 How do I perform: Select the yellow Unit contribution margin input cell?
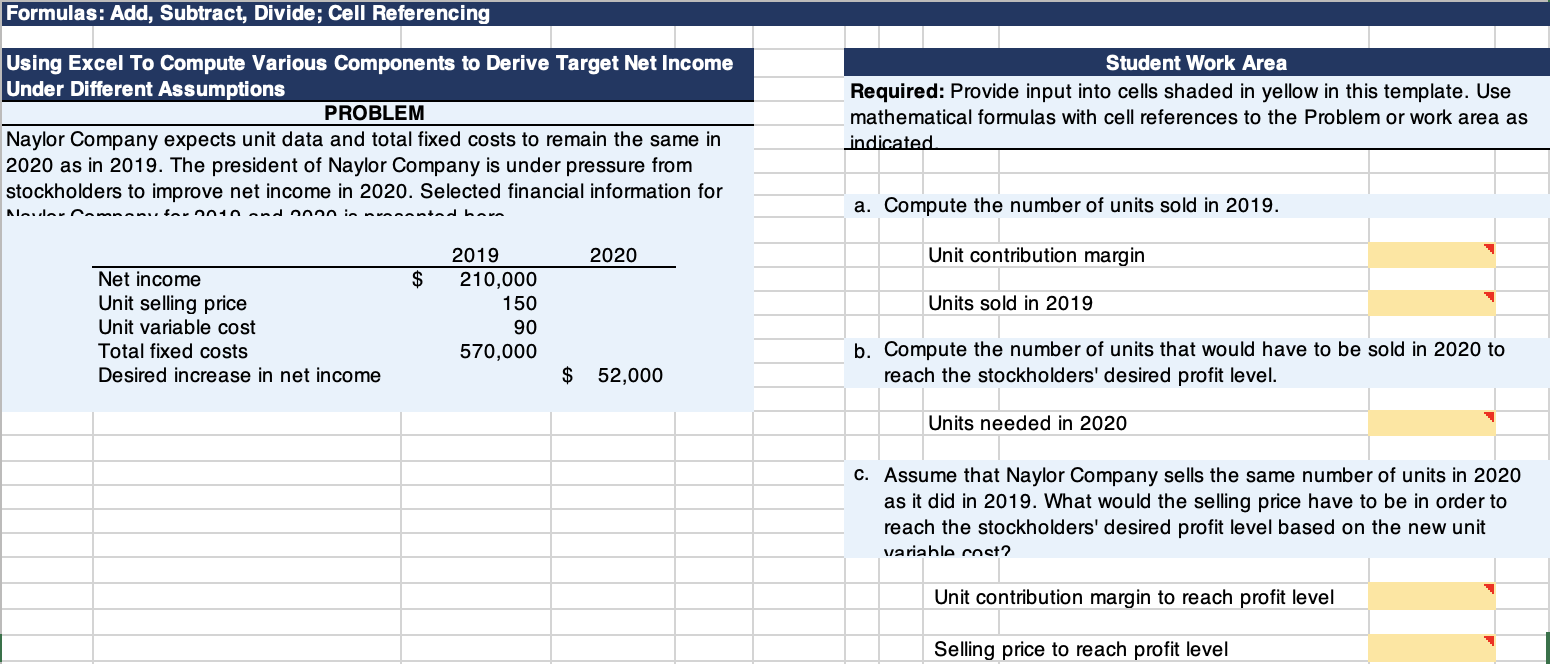[1430, 255]
